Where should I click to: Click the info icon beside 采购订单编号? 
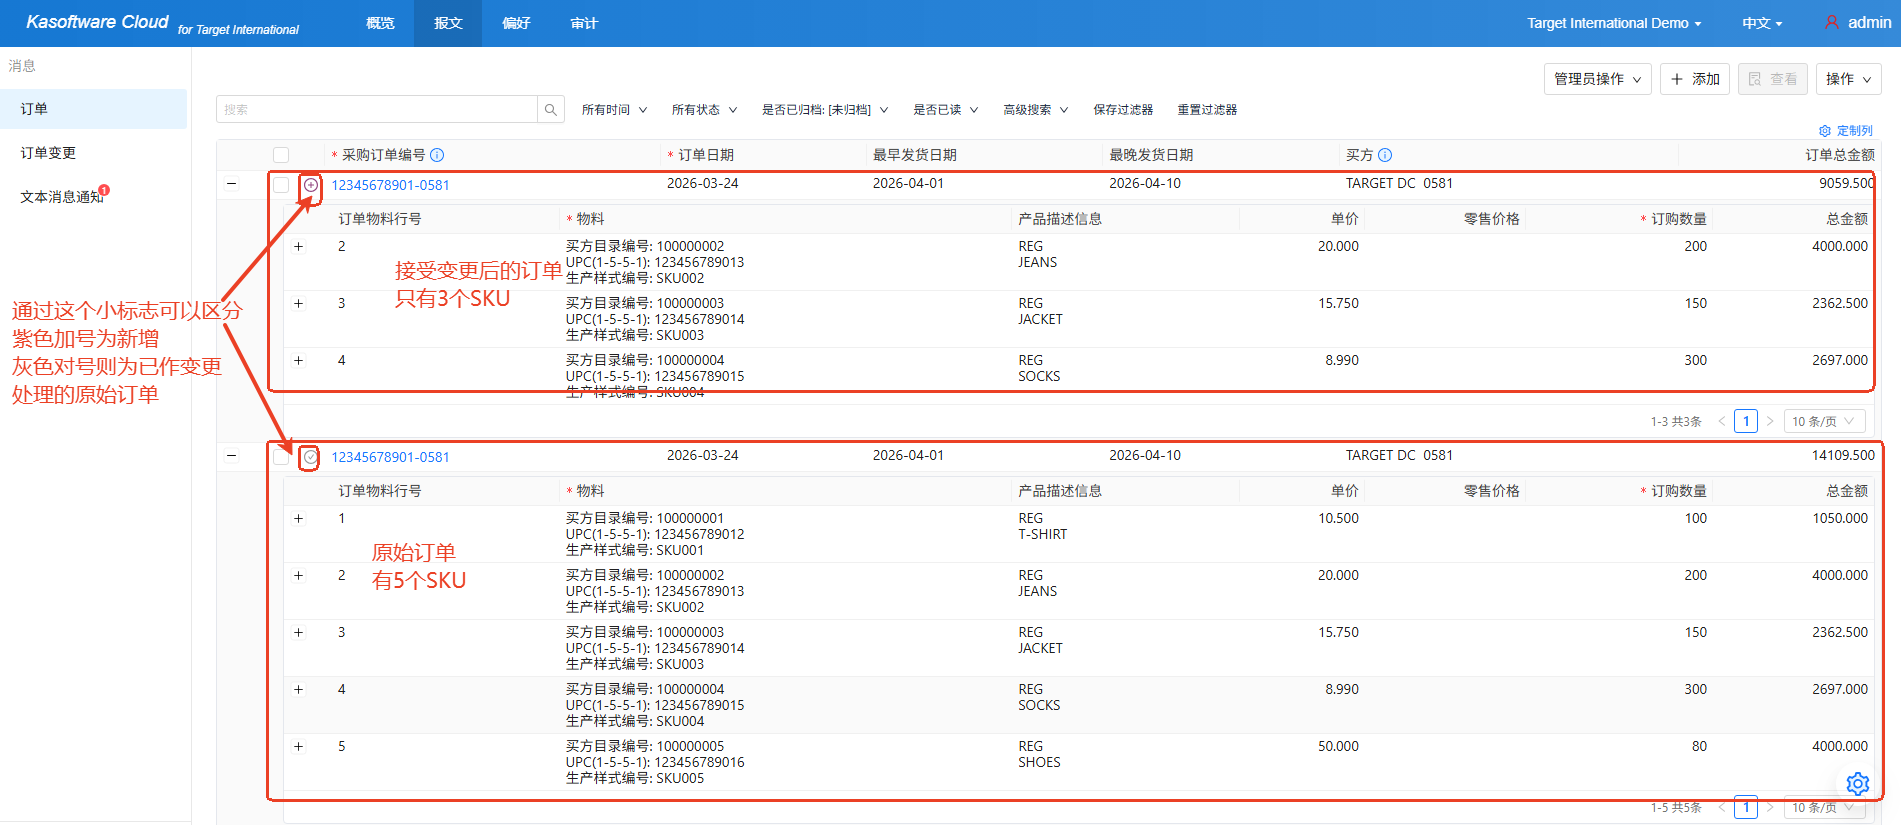tap(437, 155)
